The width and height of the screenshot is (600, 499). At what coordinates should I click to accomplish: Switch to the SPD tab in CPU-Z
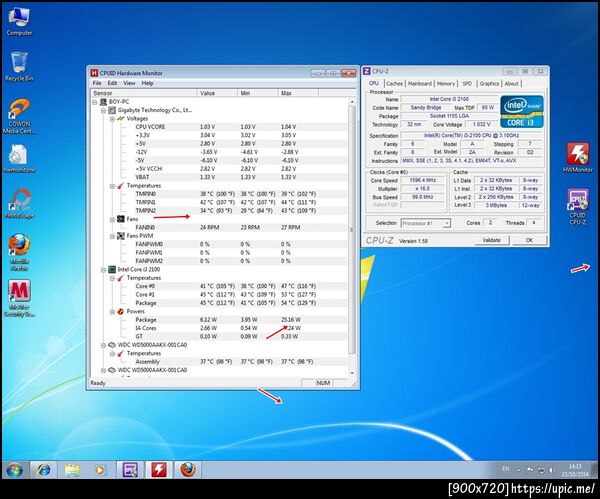tap(467, 83)
